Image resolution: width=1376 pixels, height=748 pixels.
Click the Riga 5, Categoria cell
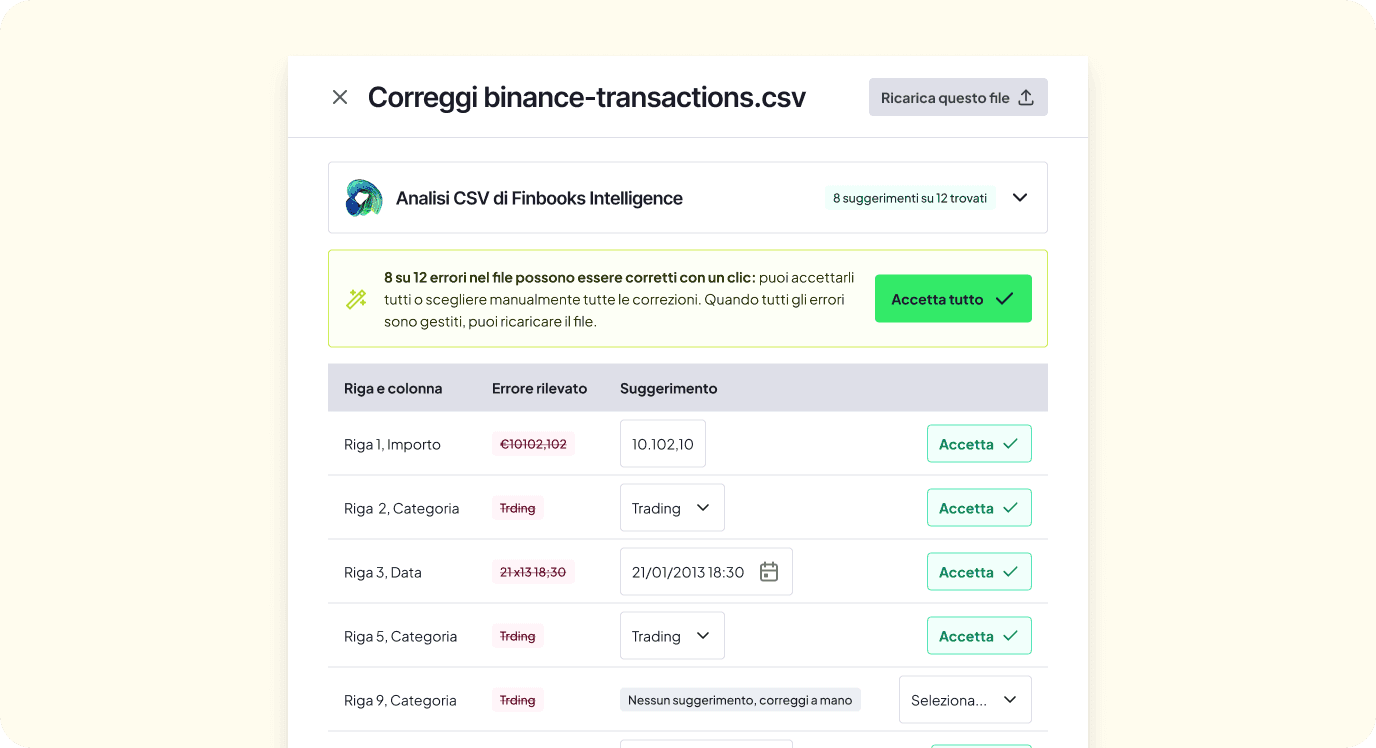401,636
